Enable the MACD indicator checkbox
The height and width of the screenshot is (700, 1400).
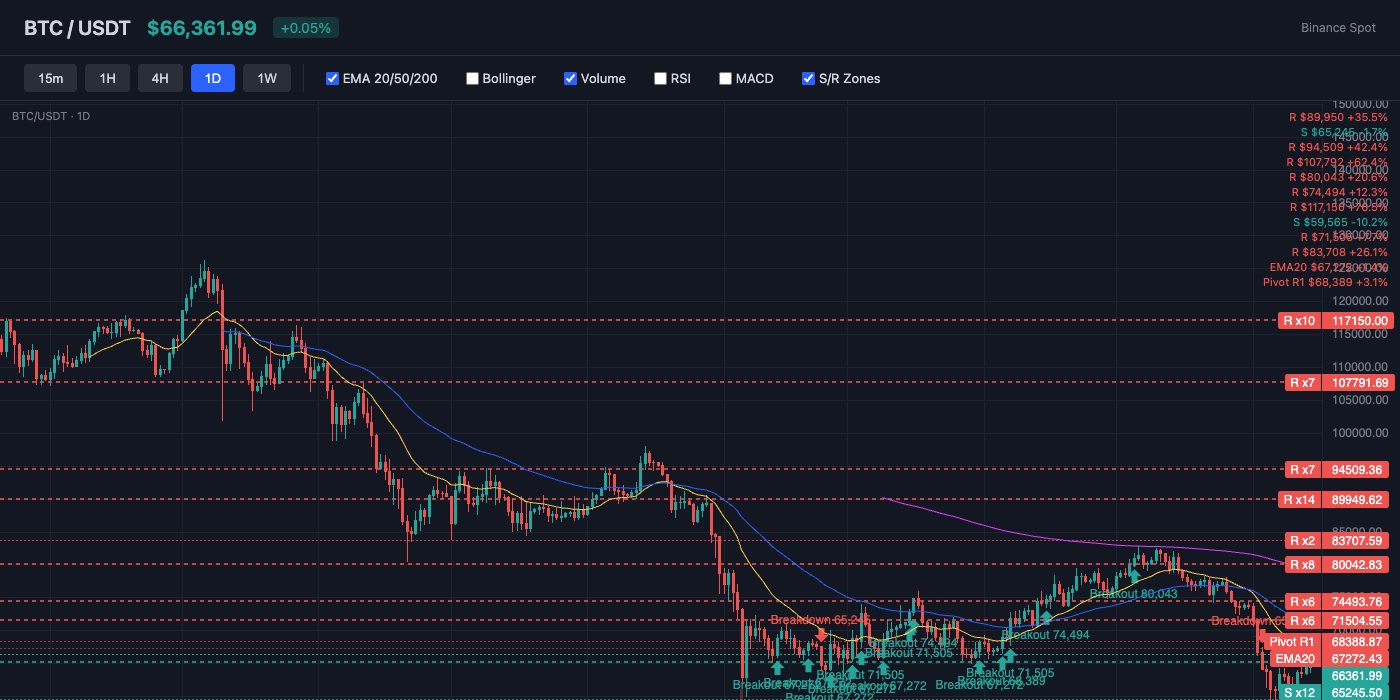coord(725,78)
